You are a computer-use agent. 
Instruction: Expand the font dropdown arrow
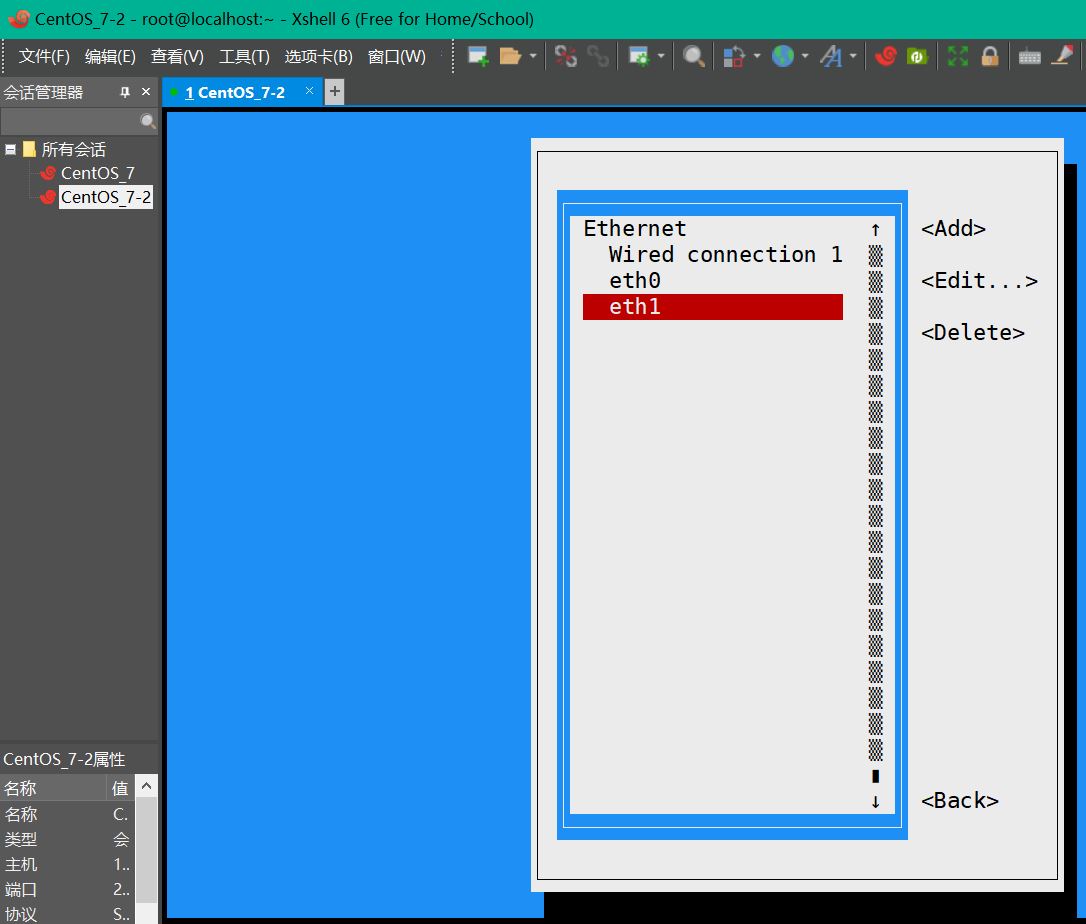point(853,55)
